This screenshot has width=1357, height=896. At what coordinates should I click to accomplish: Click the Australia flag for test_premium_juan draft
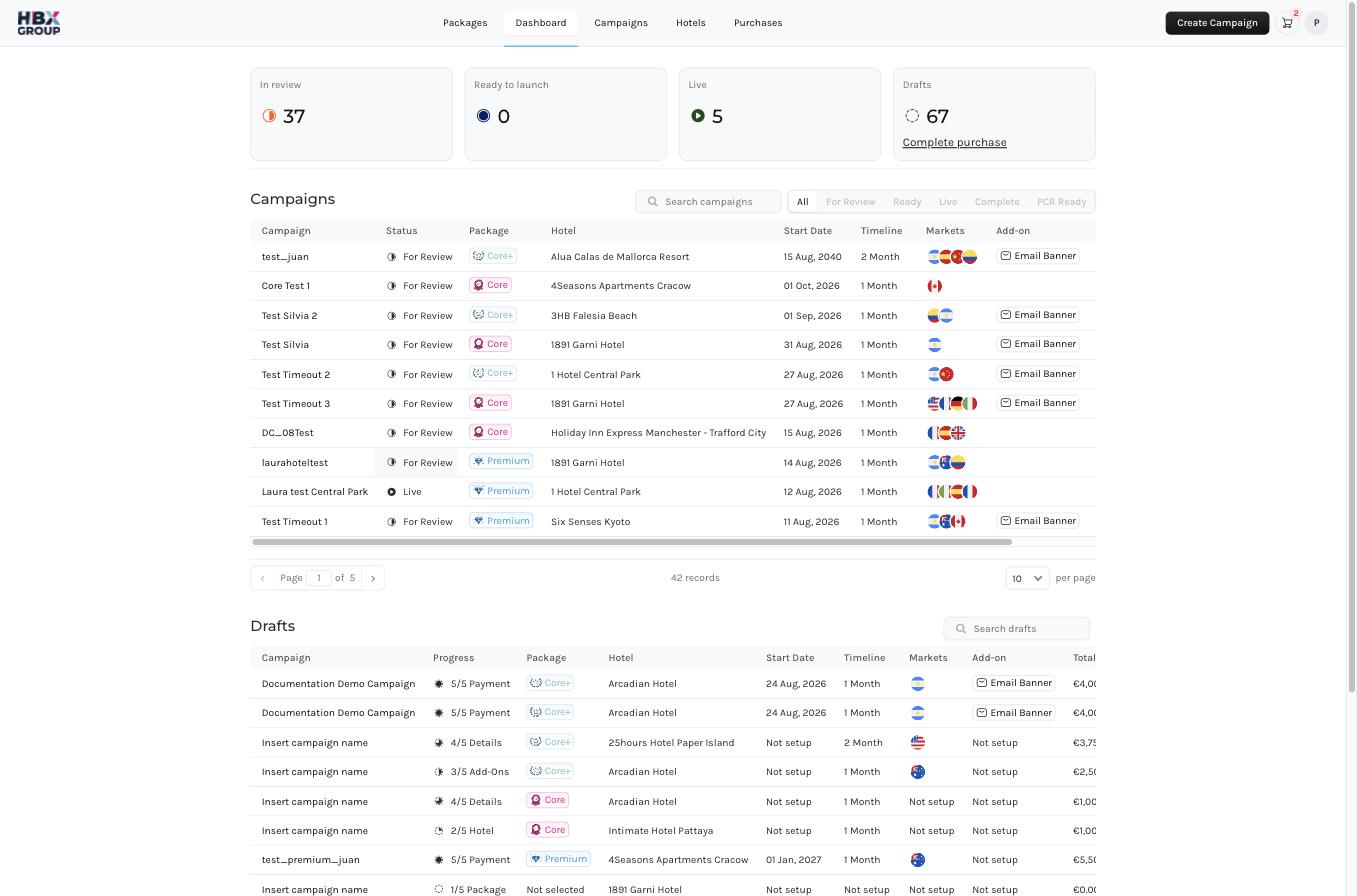[x=917, y=860]
